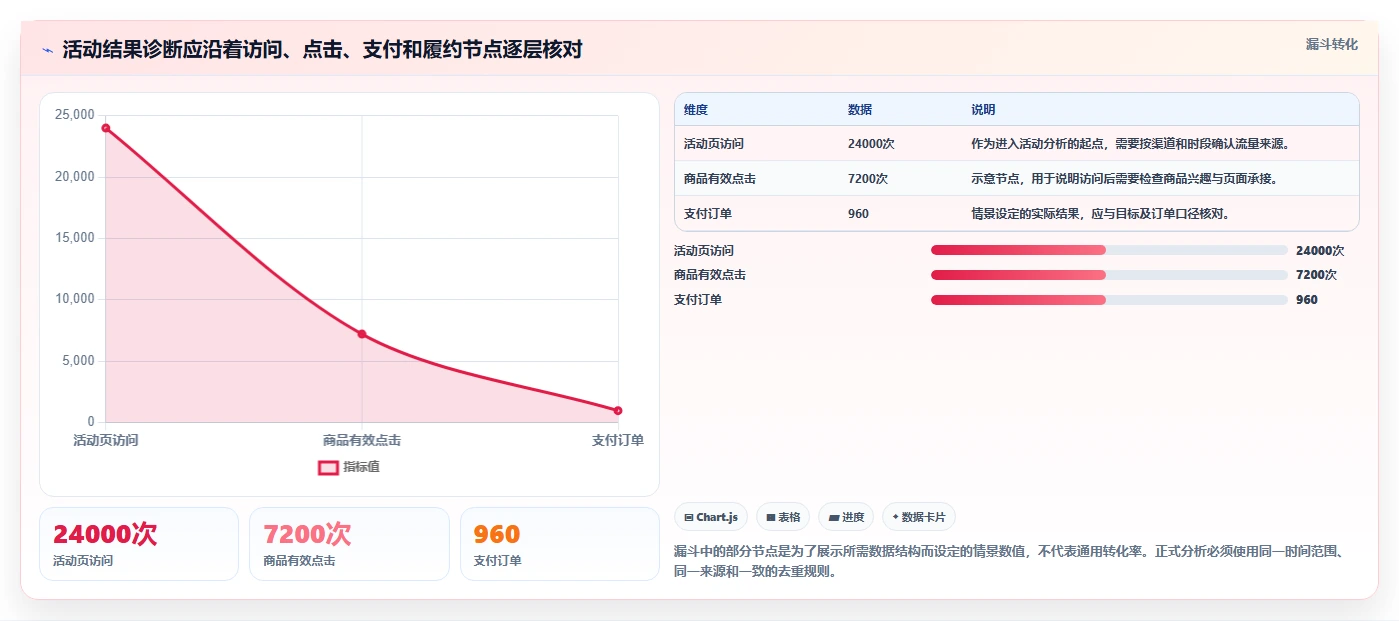Viewport: 1399px width, 621px height.
Task: Click the 7200次 table value
Action: coord(868,179)
